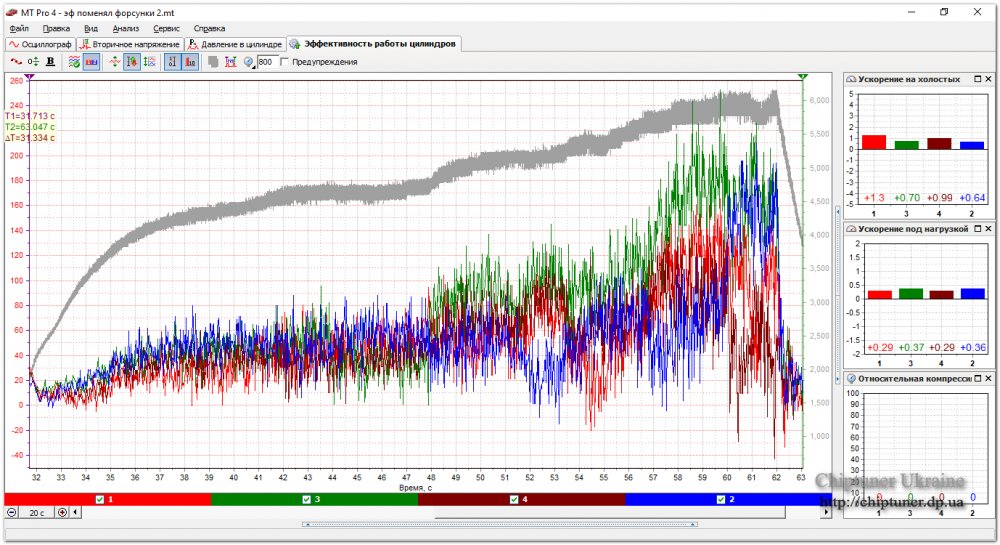Close the Относительная компрессия panel
Screen dimensions: 1000x545
coord(989,379)
